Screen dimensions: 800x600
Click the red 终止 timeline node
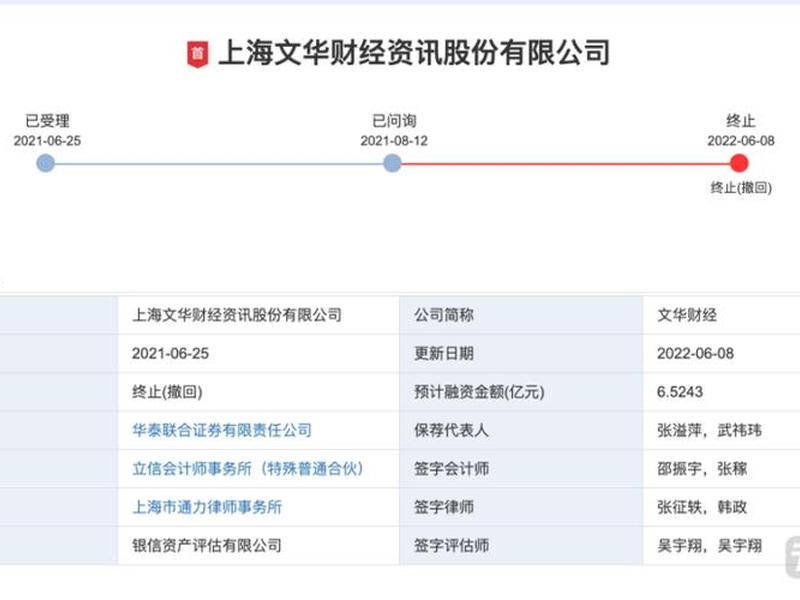click(739, 163)
